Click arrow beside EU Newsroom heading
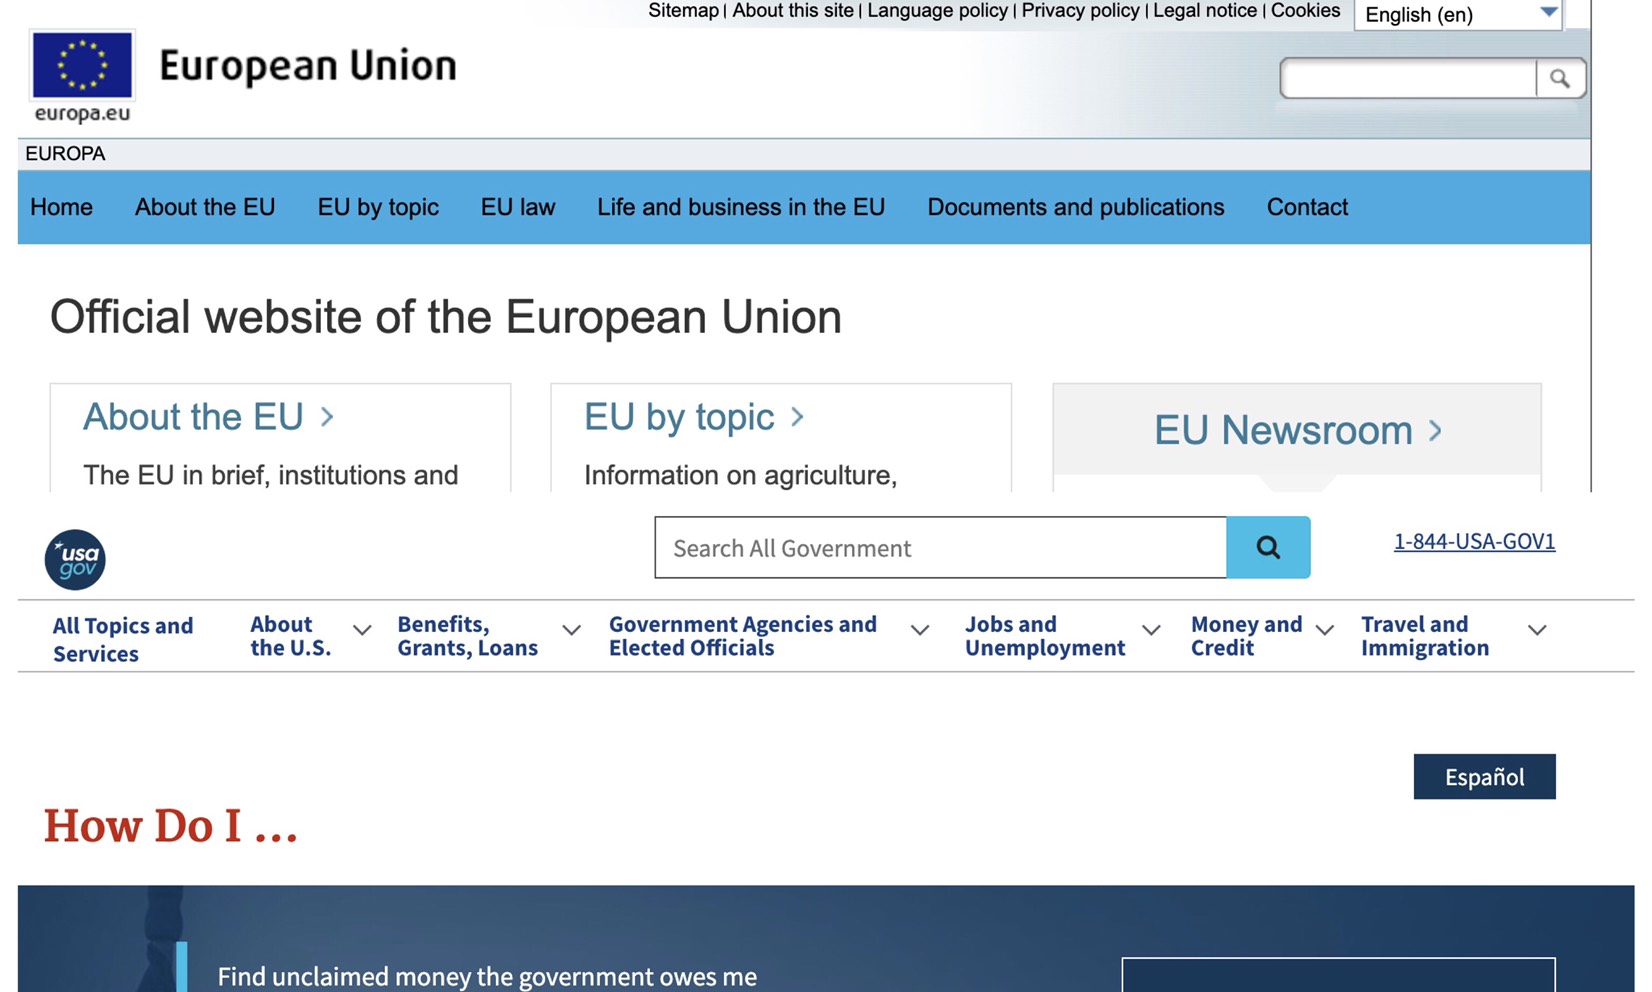This screenshot has width=1652, height=992. coord(1435,431)
